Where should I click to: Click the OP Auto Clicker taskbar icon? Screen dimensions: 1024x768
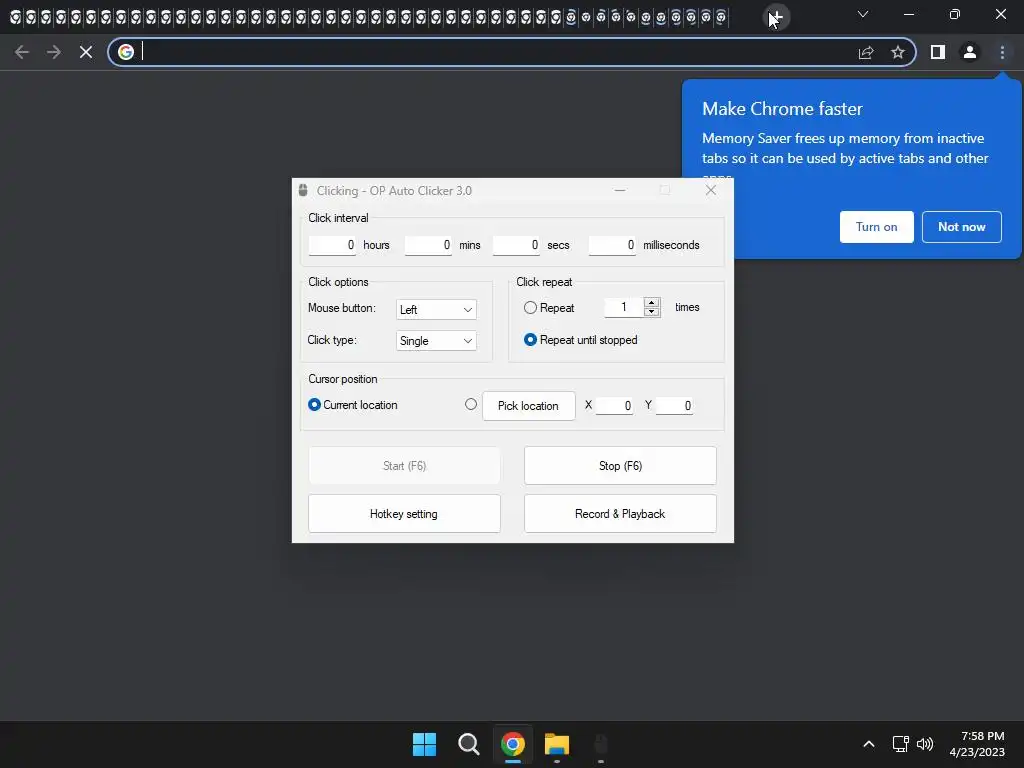click(601, 744)
